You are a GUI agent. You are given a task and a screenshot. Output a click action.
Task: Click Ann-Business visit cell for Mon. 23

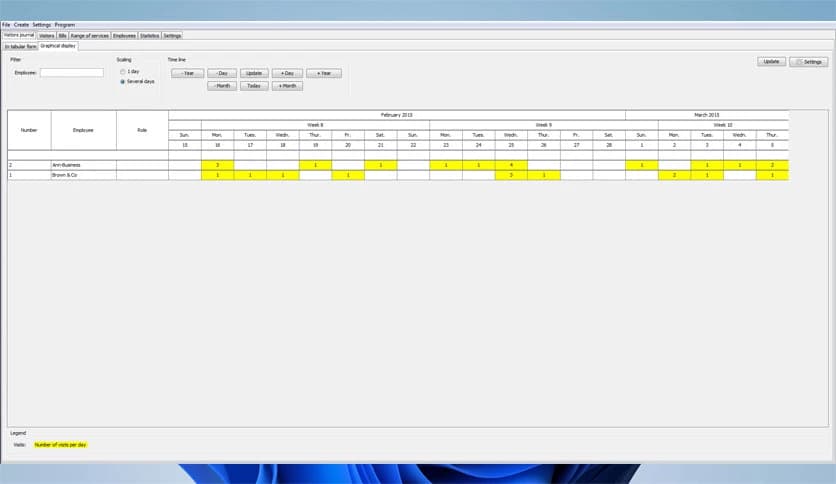(x=446, y=165)
